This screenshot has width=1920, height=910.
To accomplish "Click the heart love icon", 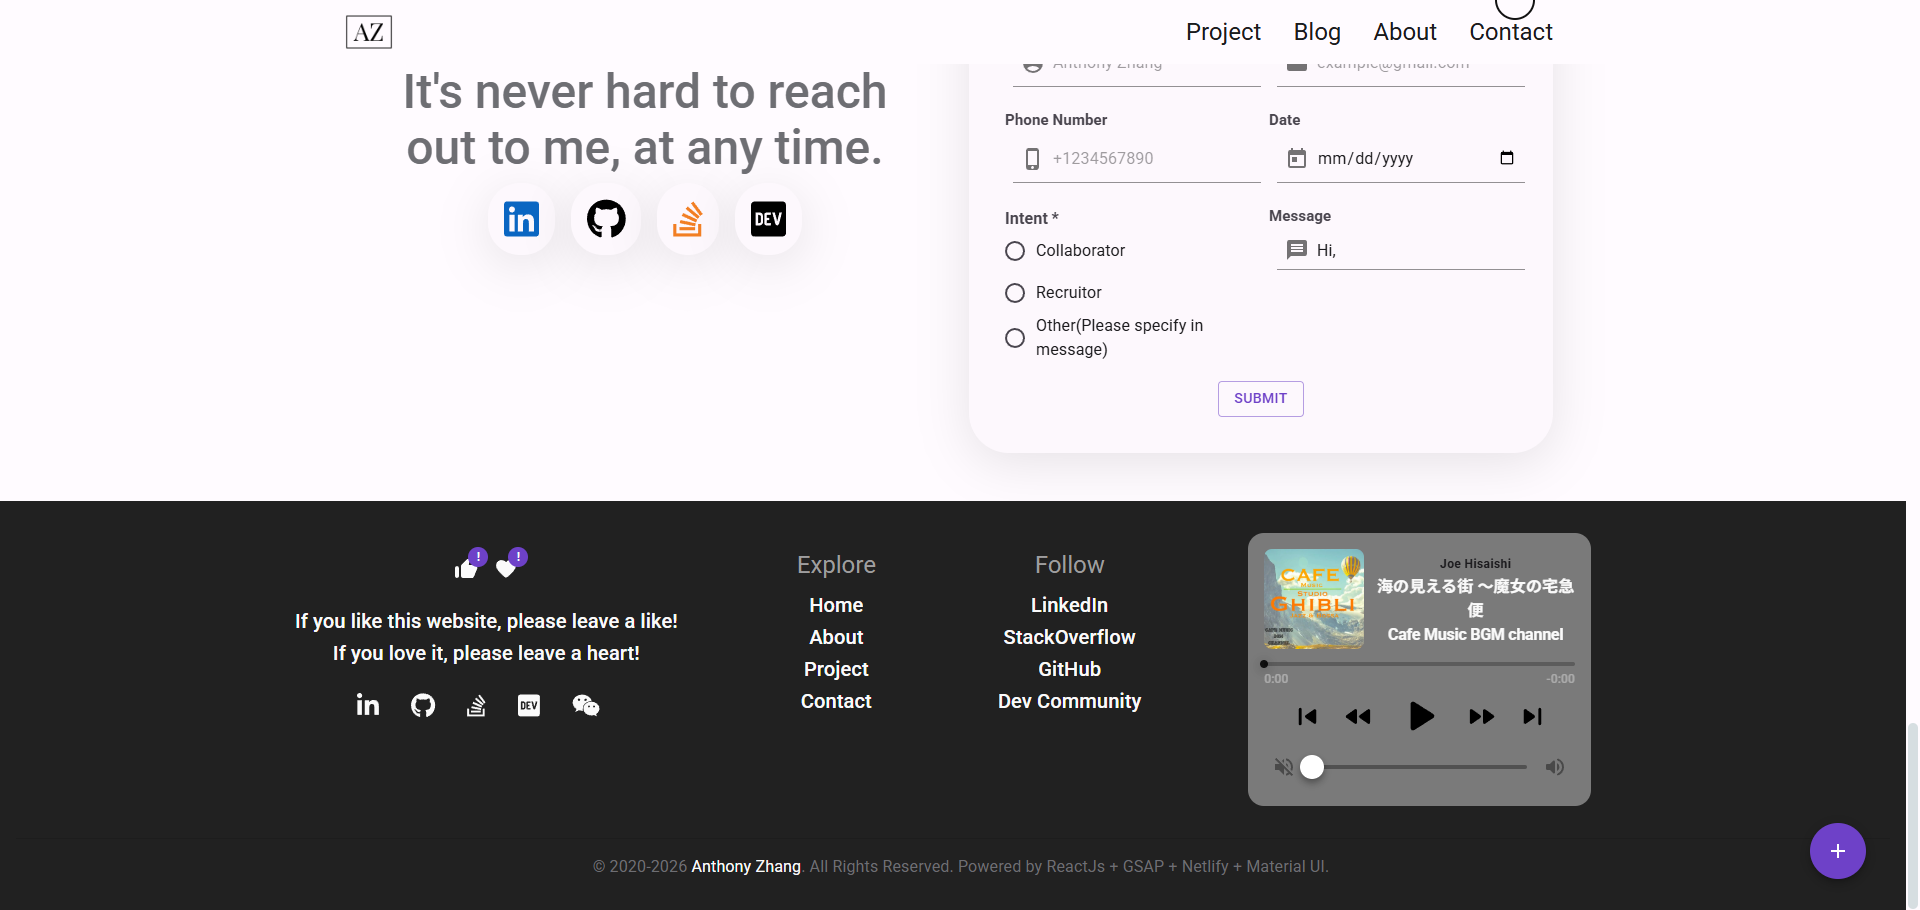I will [x=506, y=569].
